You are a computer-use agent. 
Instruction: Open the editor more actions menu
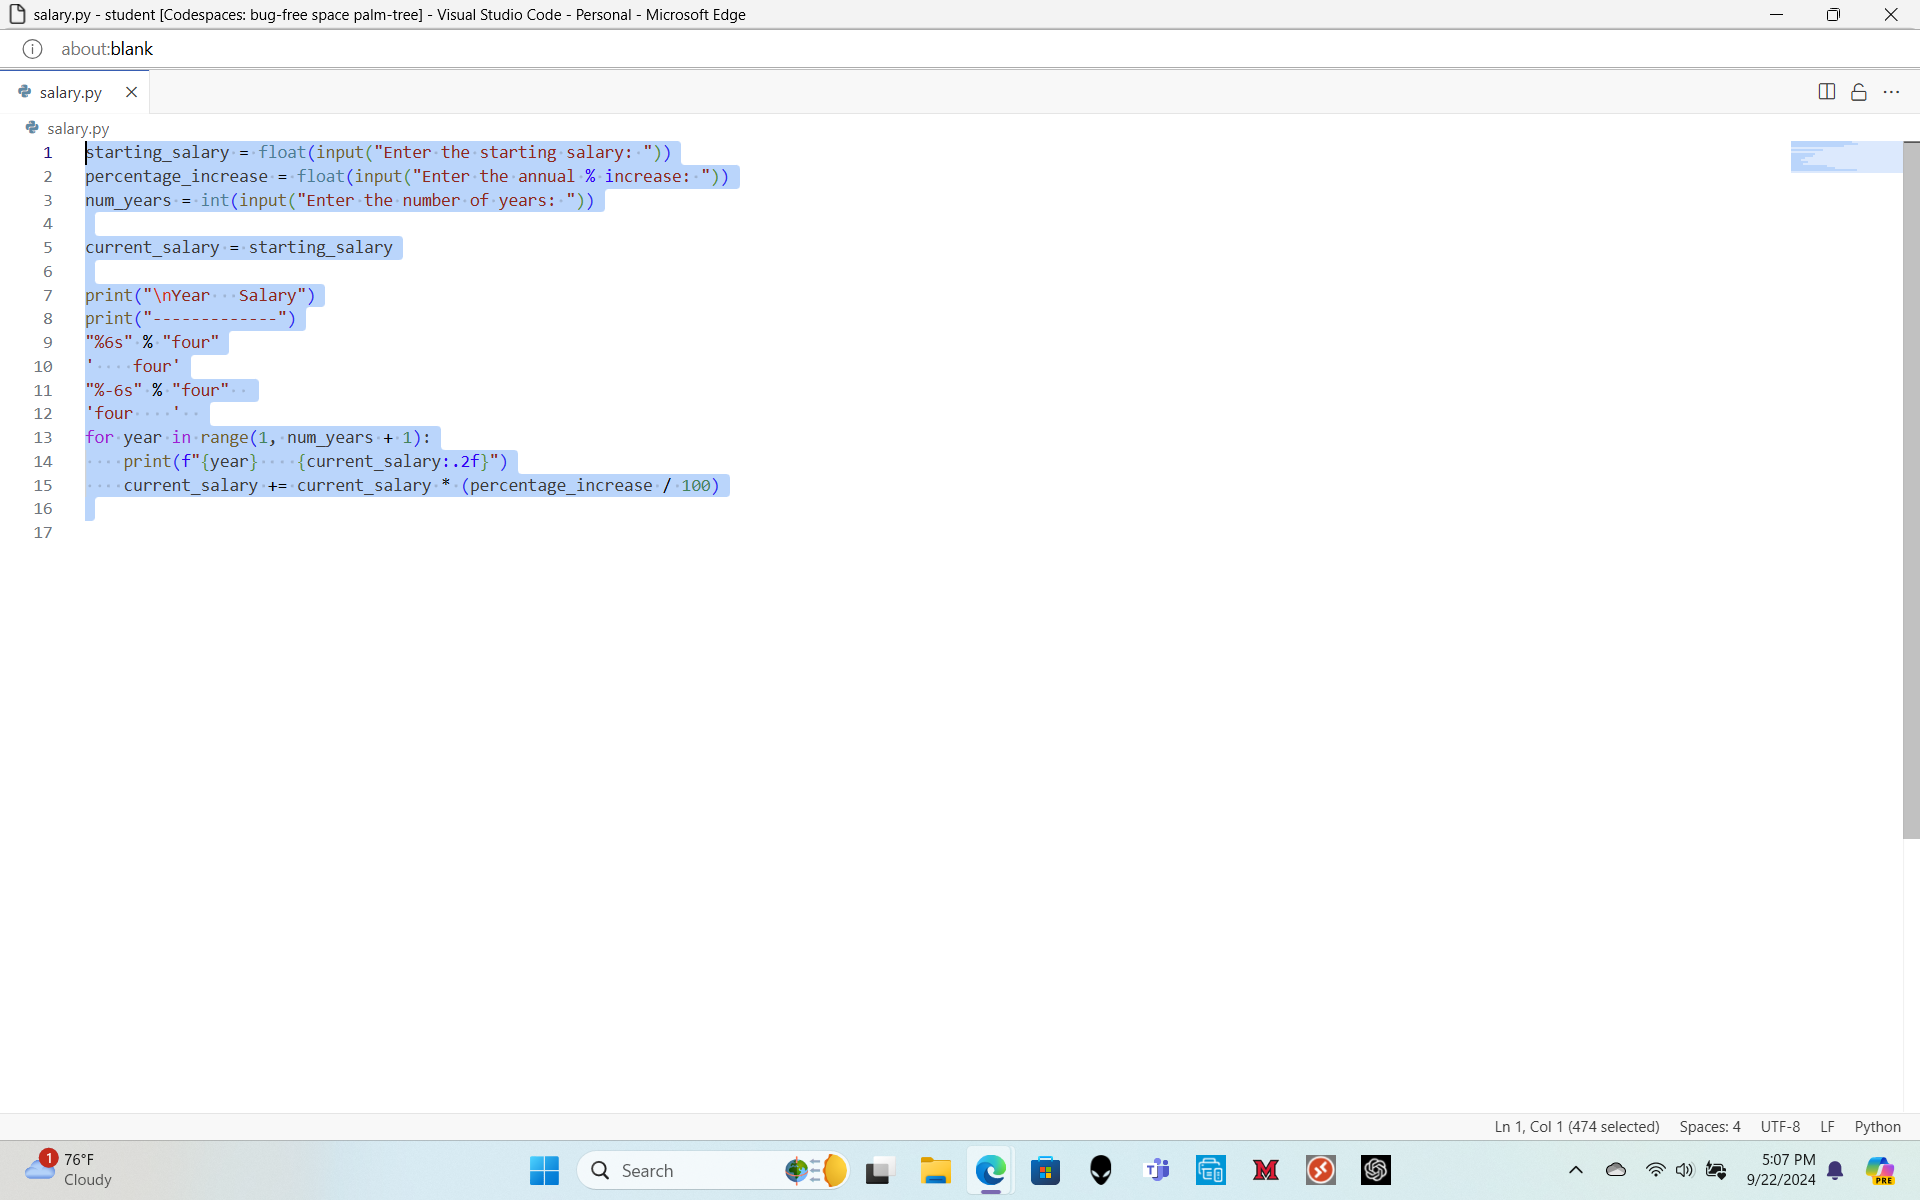[x=1891, y=92]
